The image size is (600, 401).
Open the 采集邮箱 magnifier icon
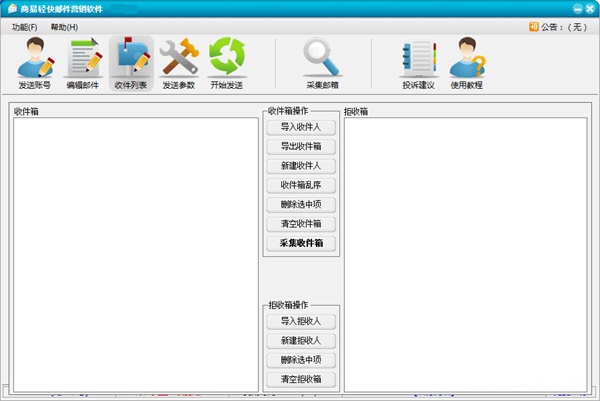tap(323, 64)
